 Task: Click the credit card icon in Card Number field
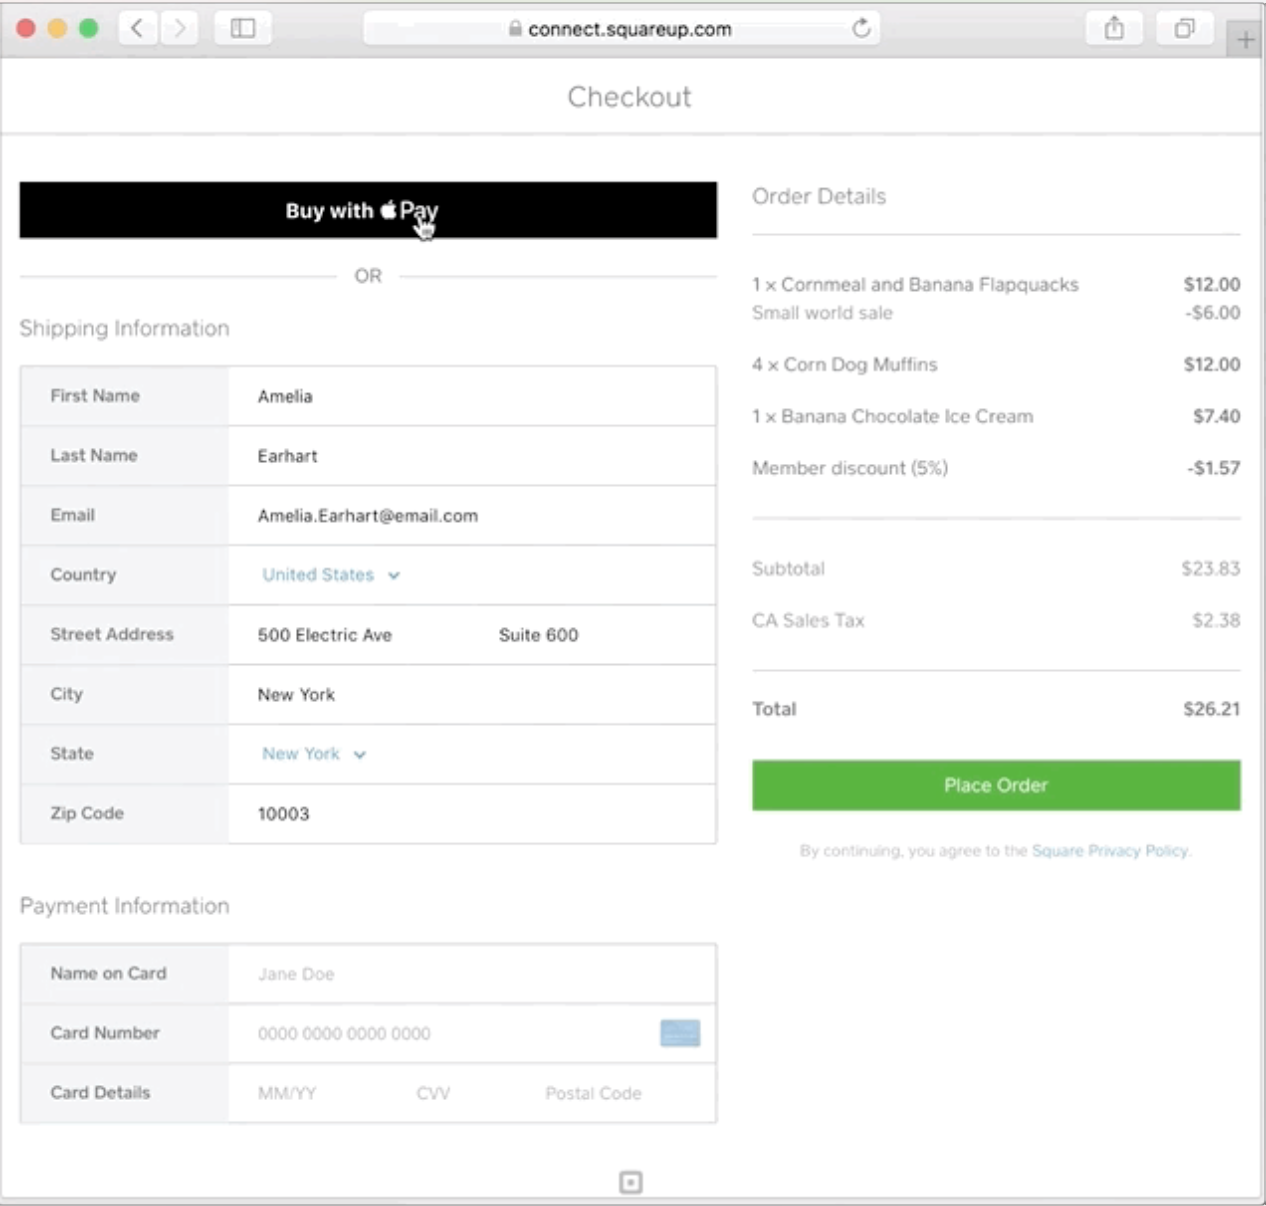[681, 1033]
